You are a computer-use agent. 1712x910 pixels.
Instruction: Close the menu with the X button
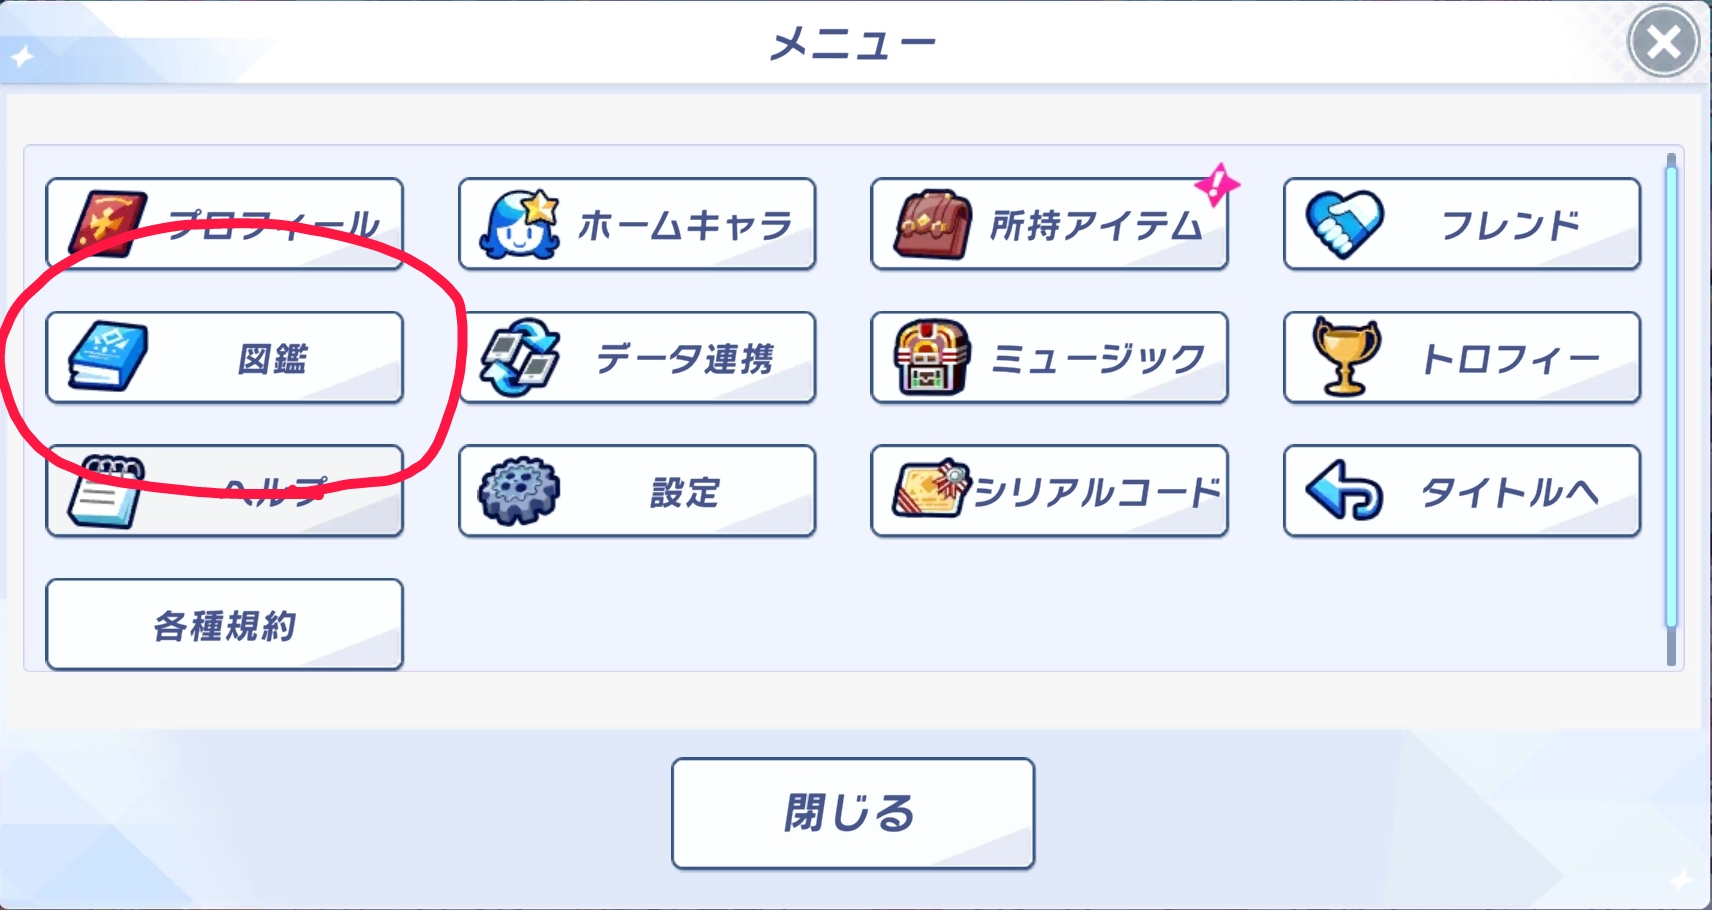coord(1664,42)
